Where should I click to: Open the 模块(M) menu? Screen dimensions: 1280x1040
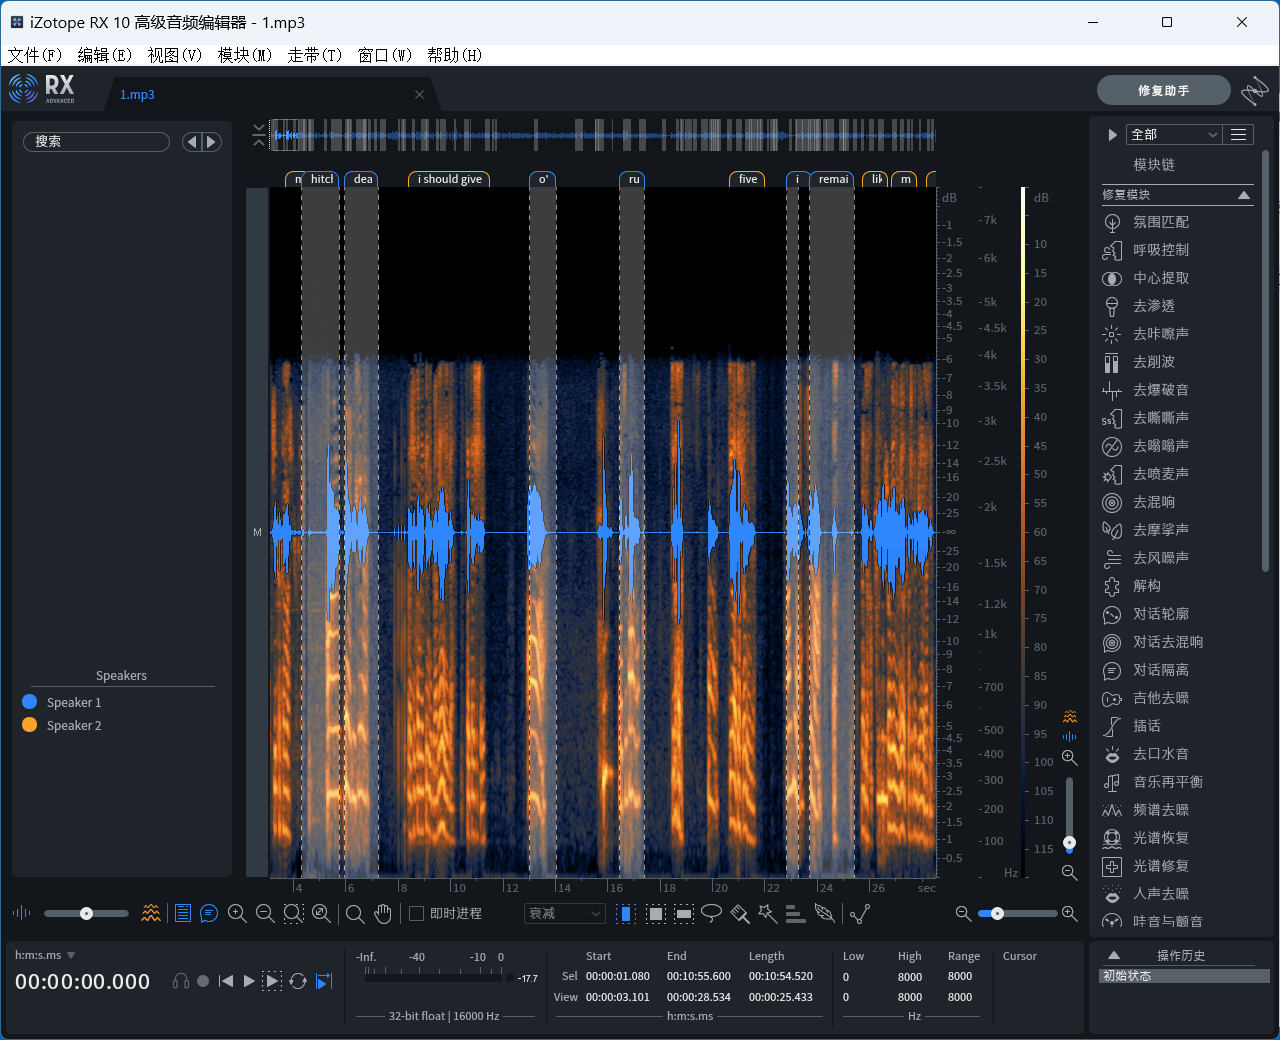click(x=245, y=55)
